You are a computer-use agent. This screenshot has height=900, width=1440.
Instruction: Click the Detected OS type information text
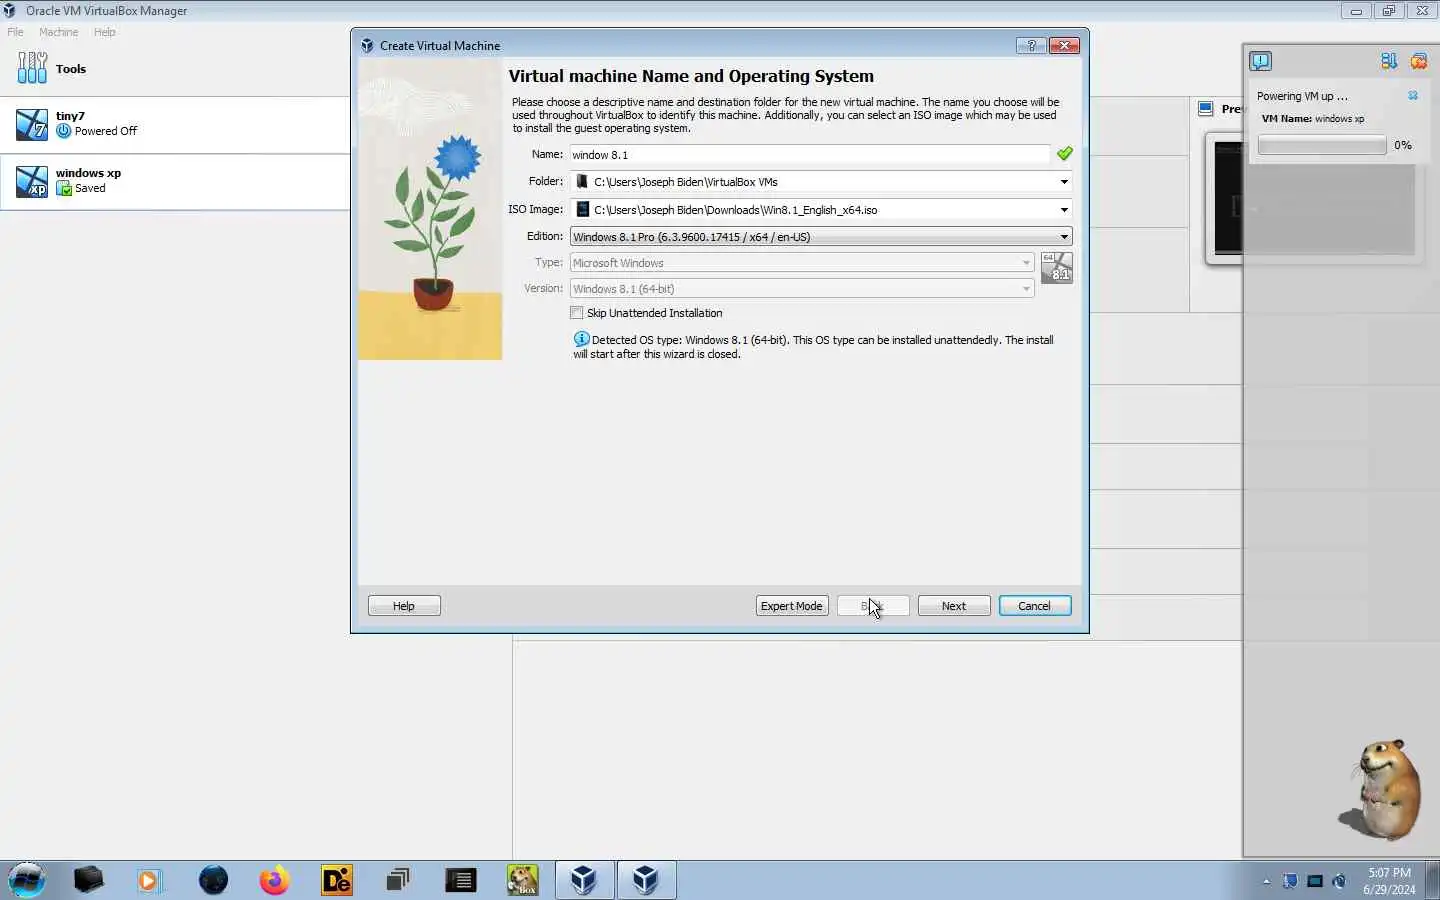point(814,347)
